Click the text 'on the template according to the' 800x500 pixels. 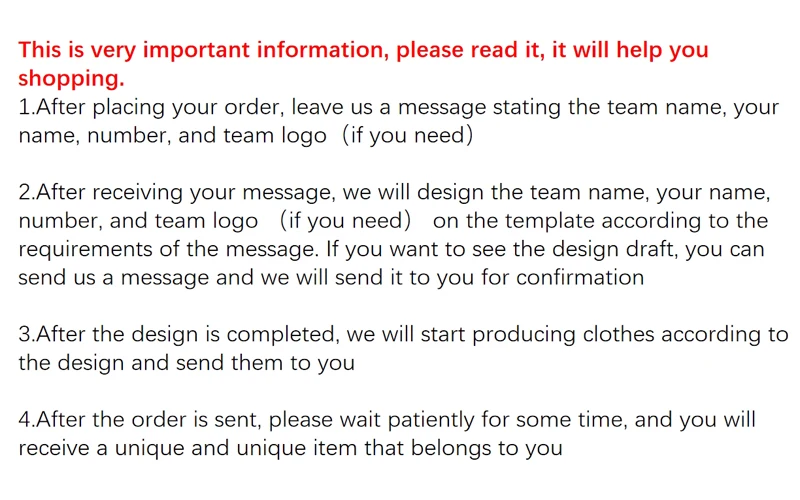click(601, 221)
